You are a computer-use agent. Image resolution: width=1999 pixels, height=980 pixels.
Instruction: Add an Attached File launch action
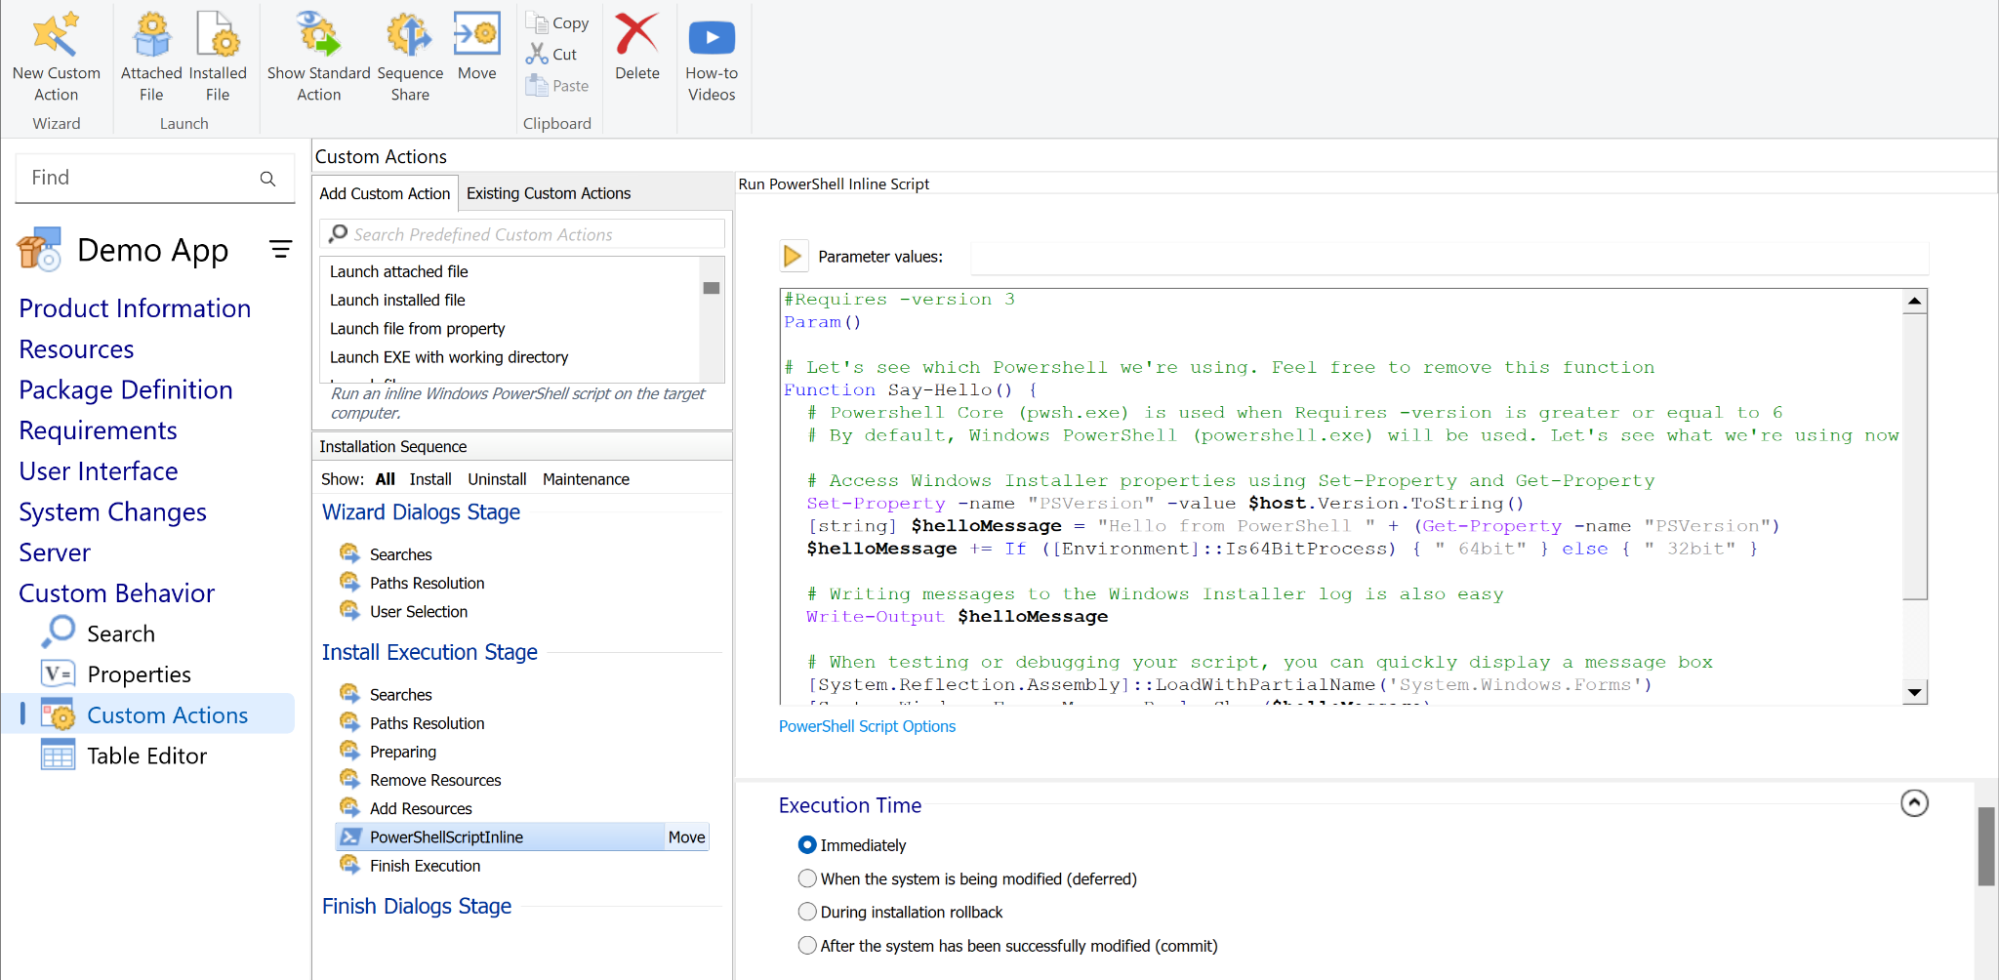click(151, 57)
